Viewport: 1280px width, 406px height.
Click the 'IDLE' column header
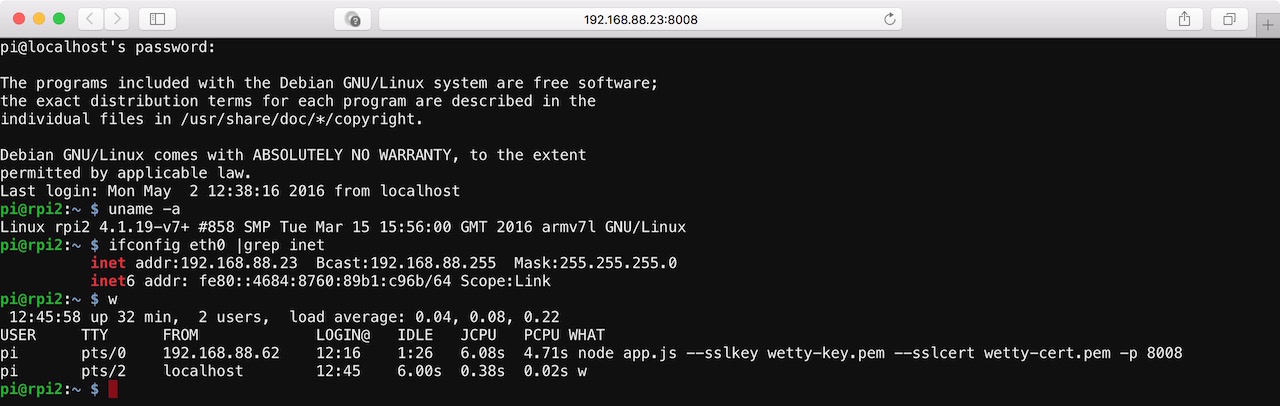415,335
